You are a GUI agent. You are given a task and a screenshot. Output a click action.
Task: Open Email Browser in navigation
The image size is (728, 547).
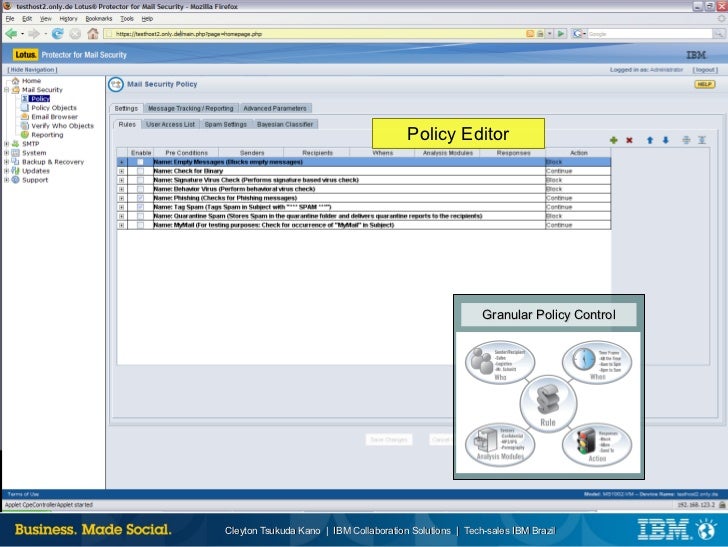(54, 117)
